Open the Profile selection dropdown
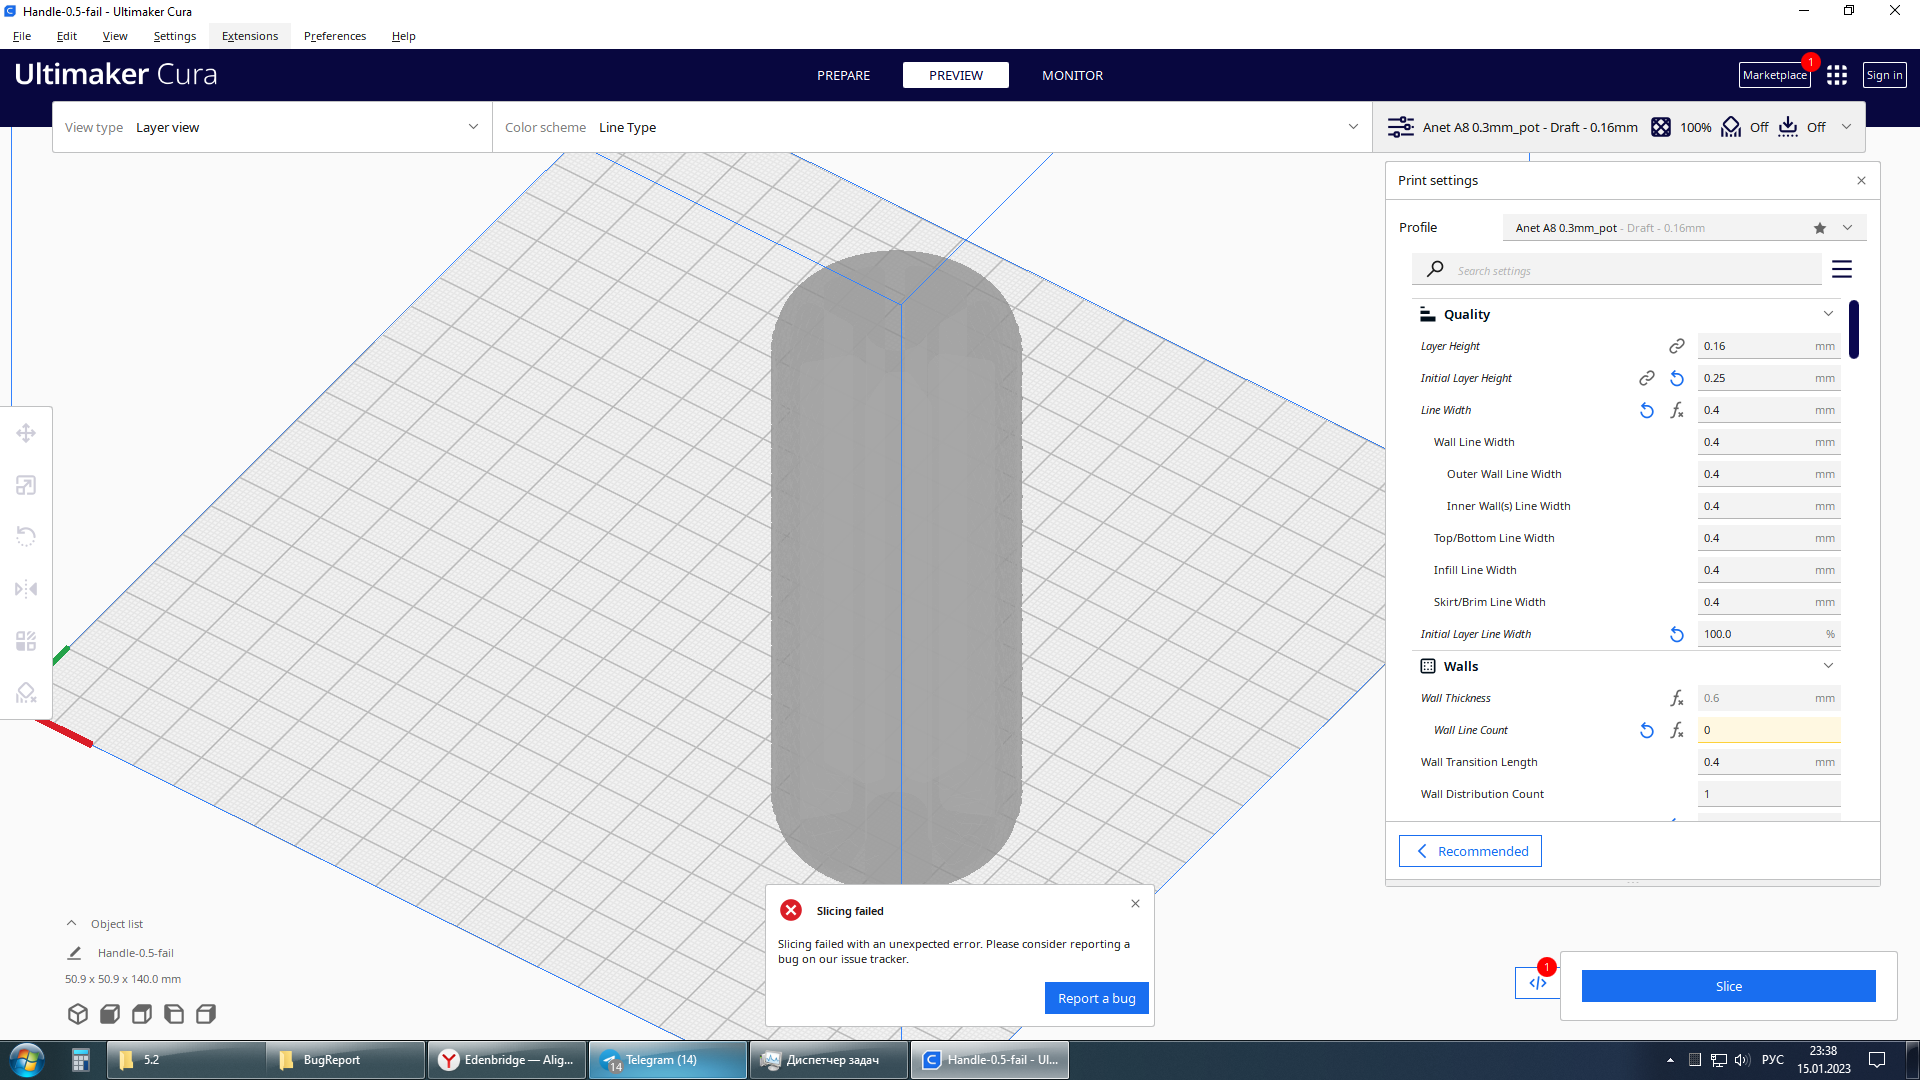This screenshot has height=1080, width=1920. pyautogui.click(x=1684, y=228)
